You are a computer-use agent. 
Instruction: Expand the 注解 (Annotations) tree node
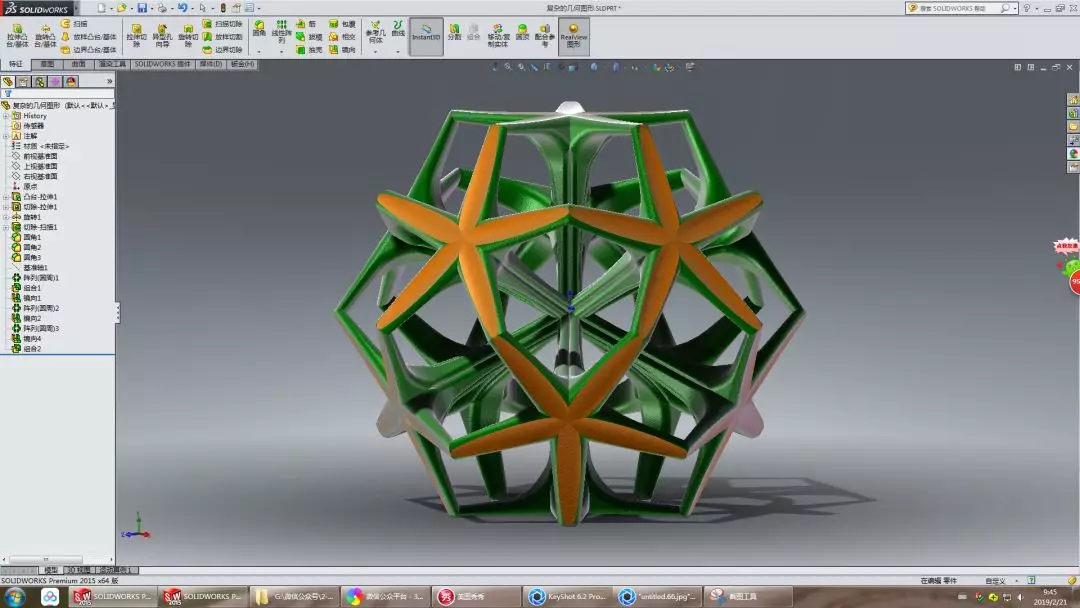point(6,136)
